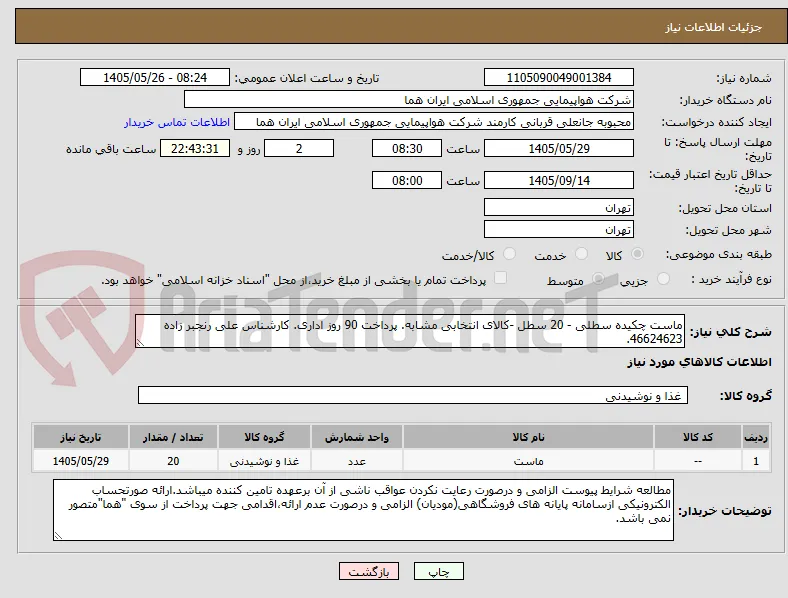Click the طبقه بندی موضوعی label
This screenshot has height=598, width=788.
719,254
